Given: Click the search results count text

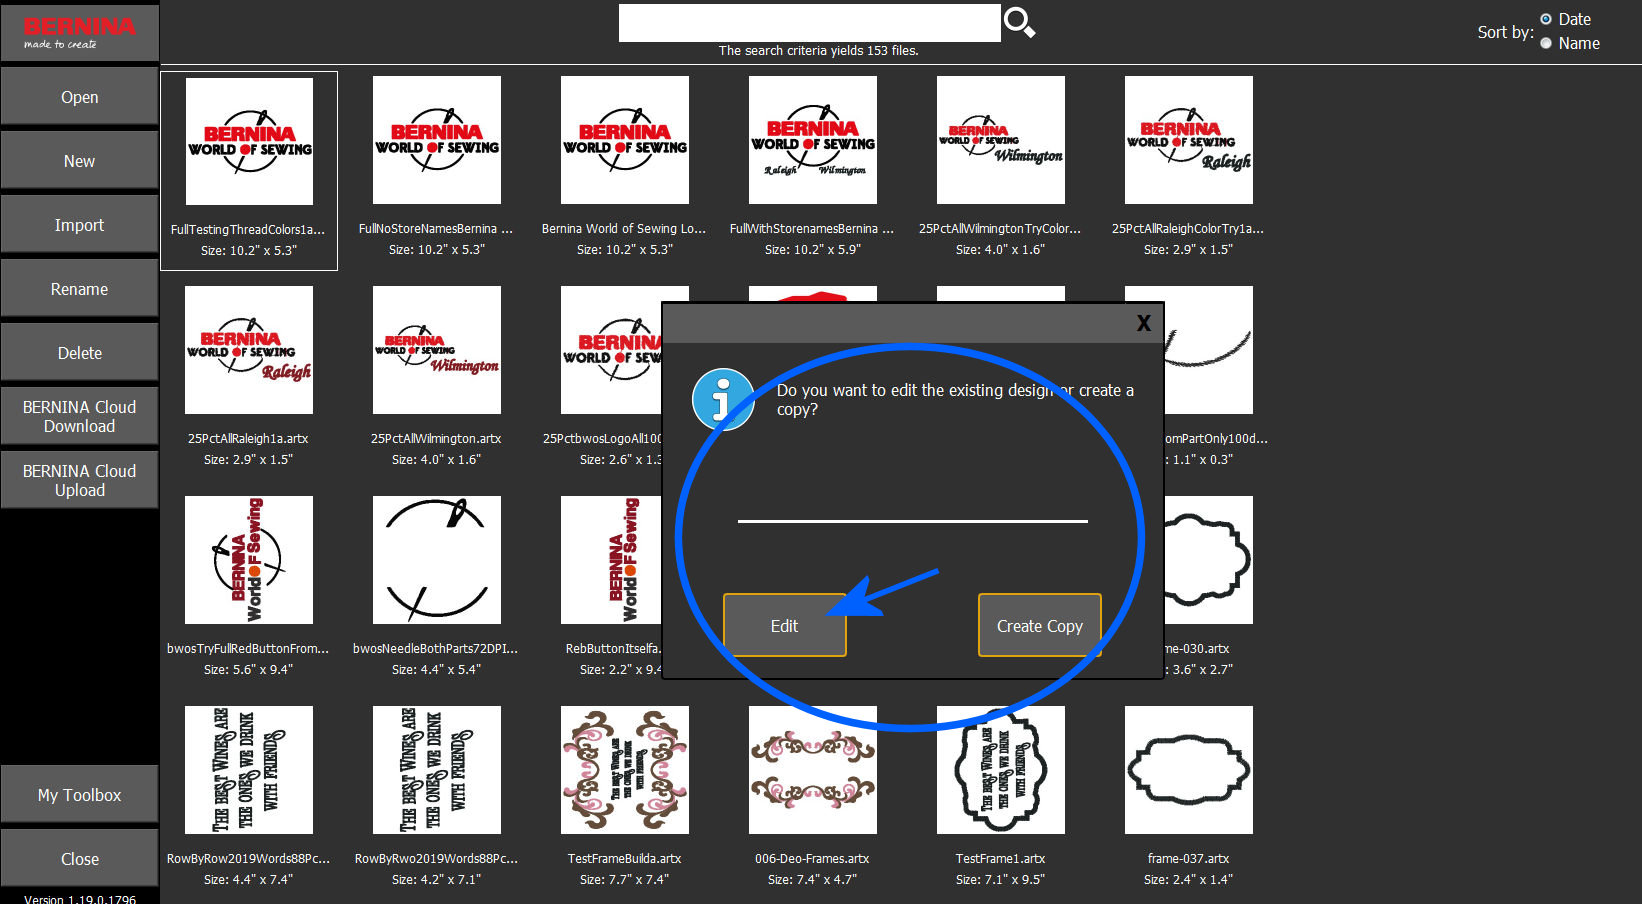Looking at the screenshot, I should pos(818,50).
